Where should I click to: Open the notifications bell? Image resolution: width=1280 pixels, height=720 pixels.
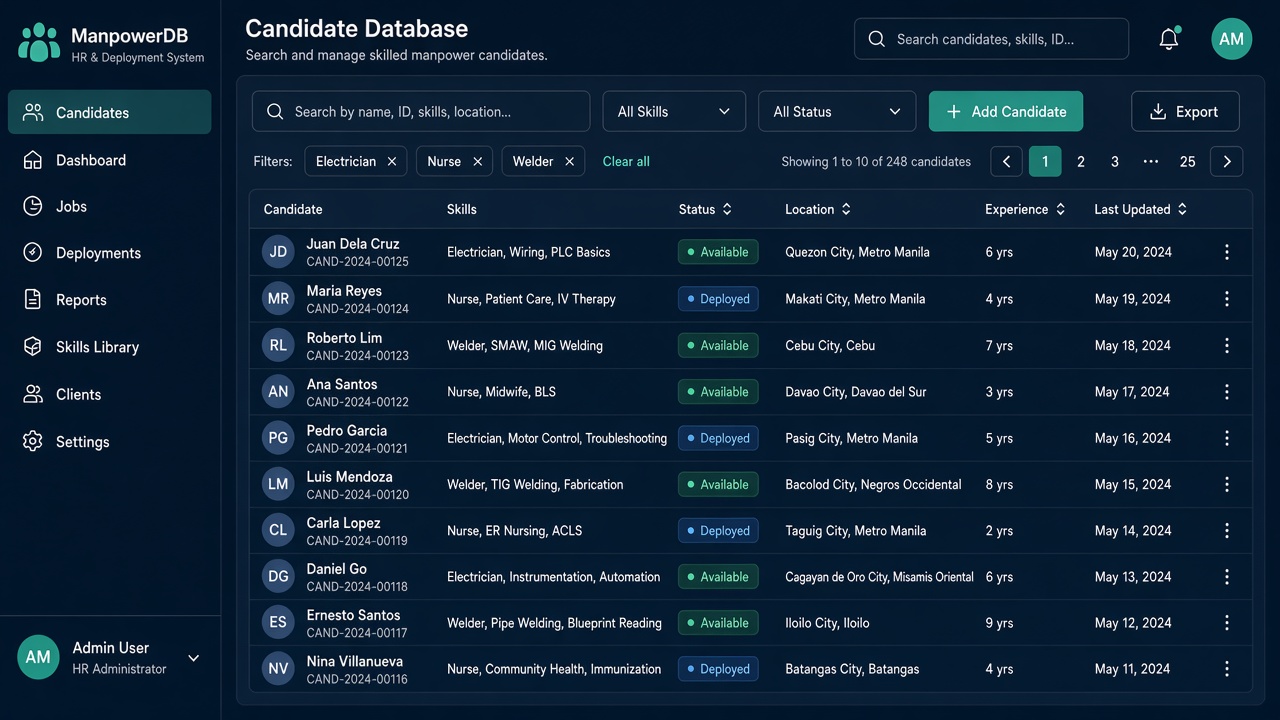coord(1169,39)
